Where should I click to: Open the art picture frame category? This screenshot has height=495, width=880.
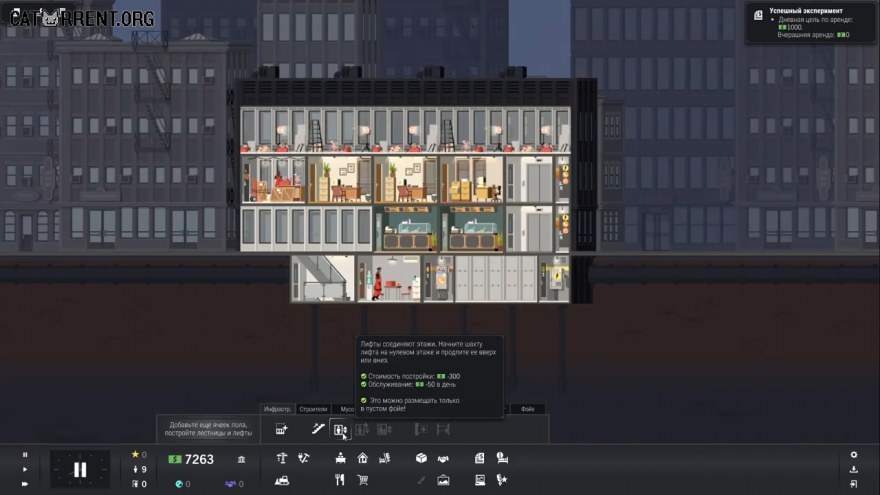point(443,480)
